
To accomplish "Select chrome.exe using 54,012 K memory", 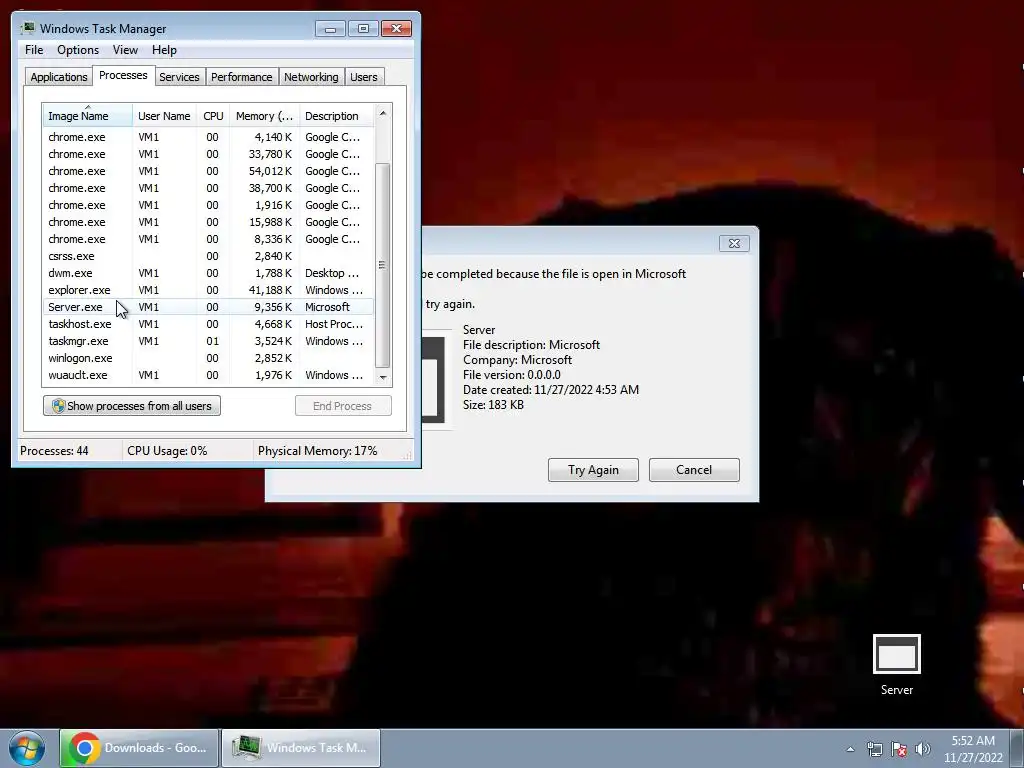I will point(208,171).
